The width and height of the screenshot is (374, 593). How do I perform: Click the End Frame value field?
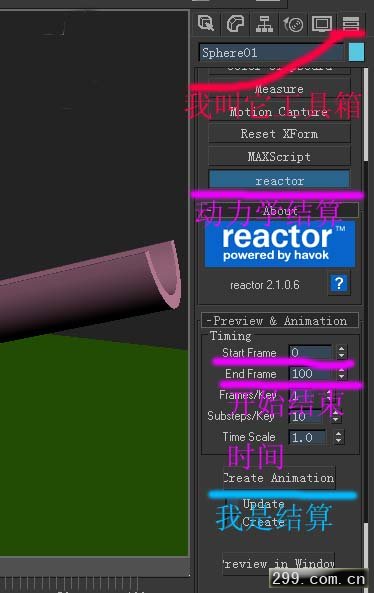[311, 374]
